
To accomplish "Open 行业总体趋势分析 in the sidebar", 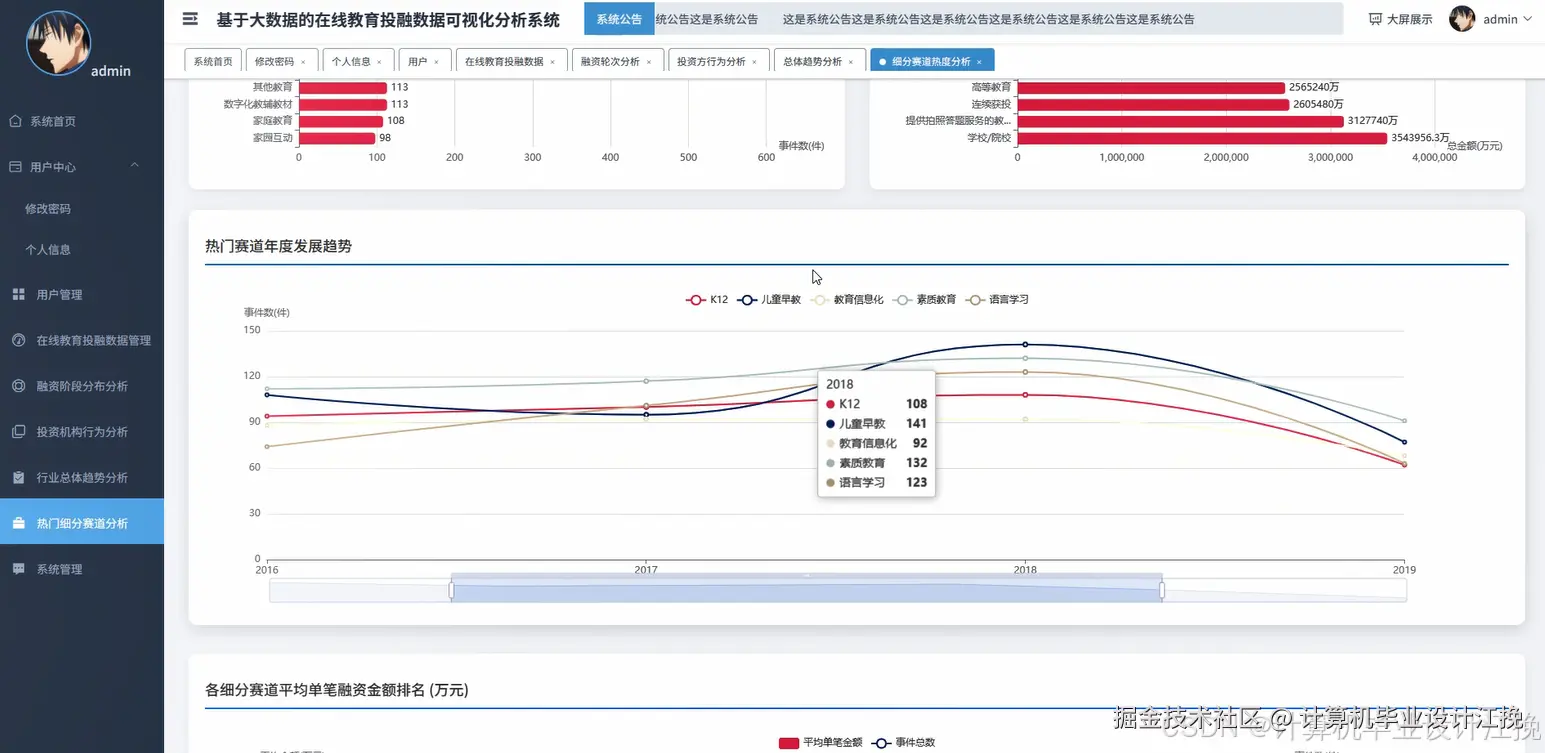I will pos(82,477).
